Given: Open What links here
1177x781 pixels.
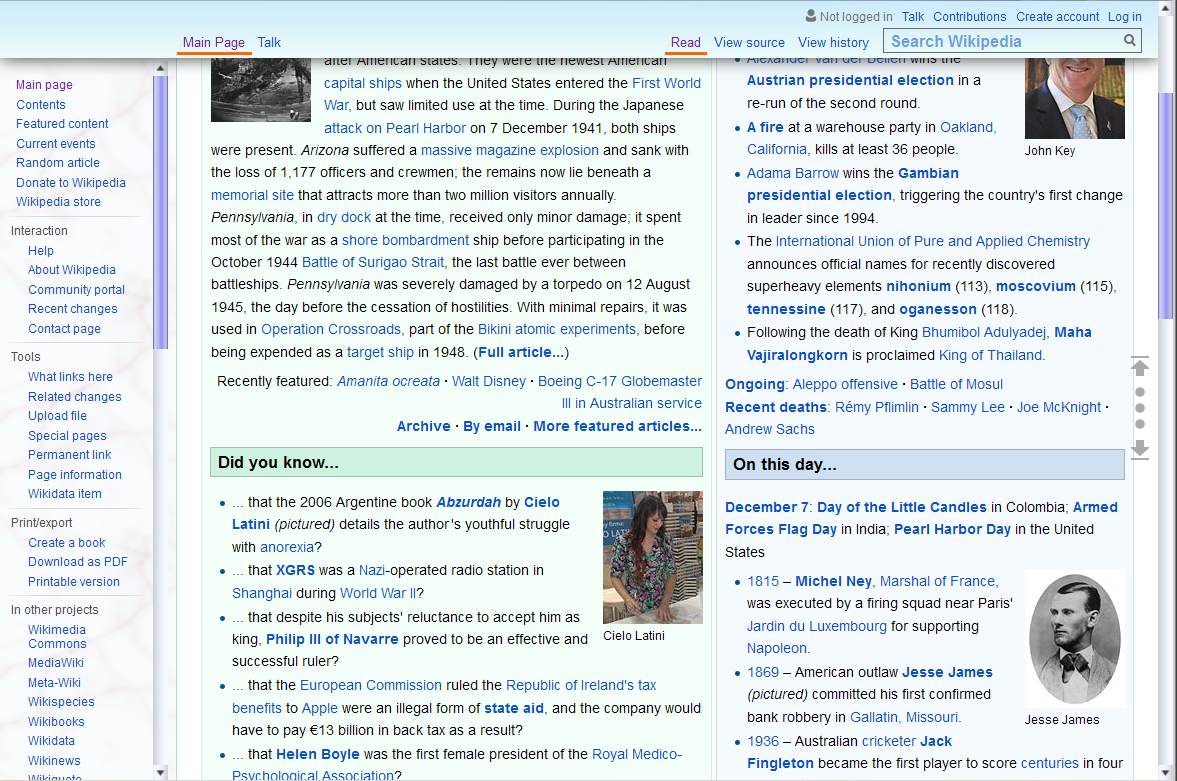Looking at the screenshot, I should click(x=71, y=377).
